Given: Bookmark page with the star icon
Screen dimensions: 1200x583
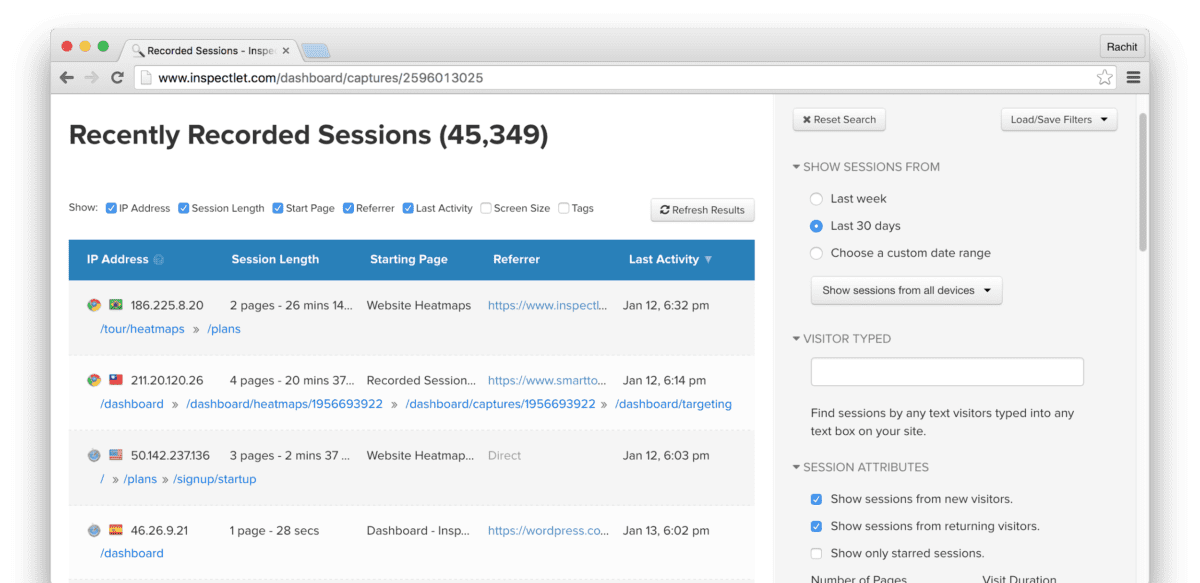Looking at the screenshot, I should (x=1104, y=77).
